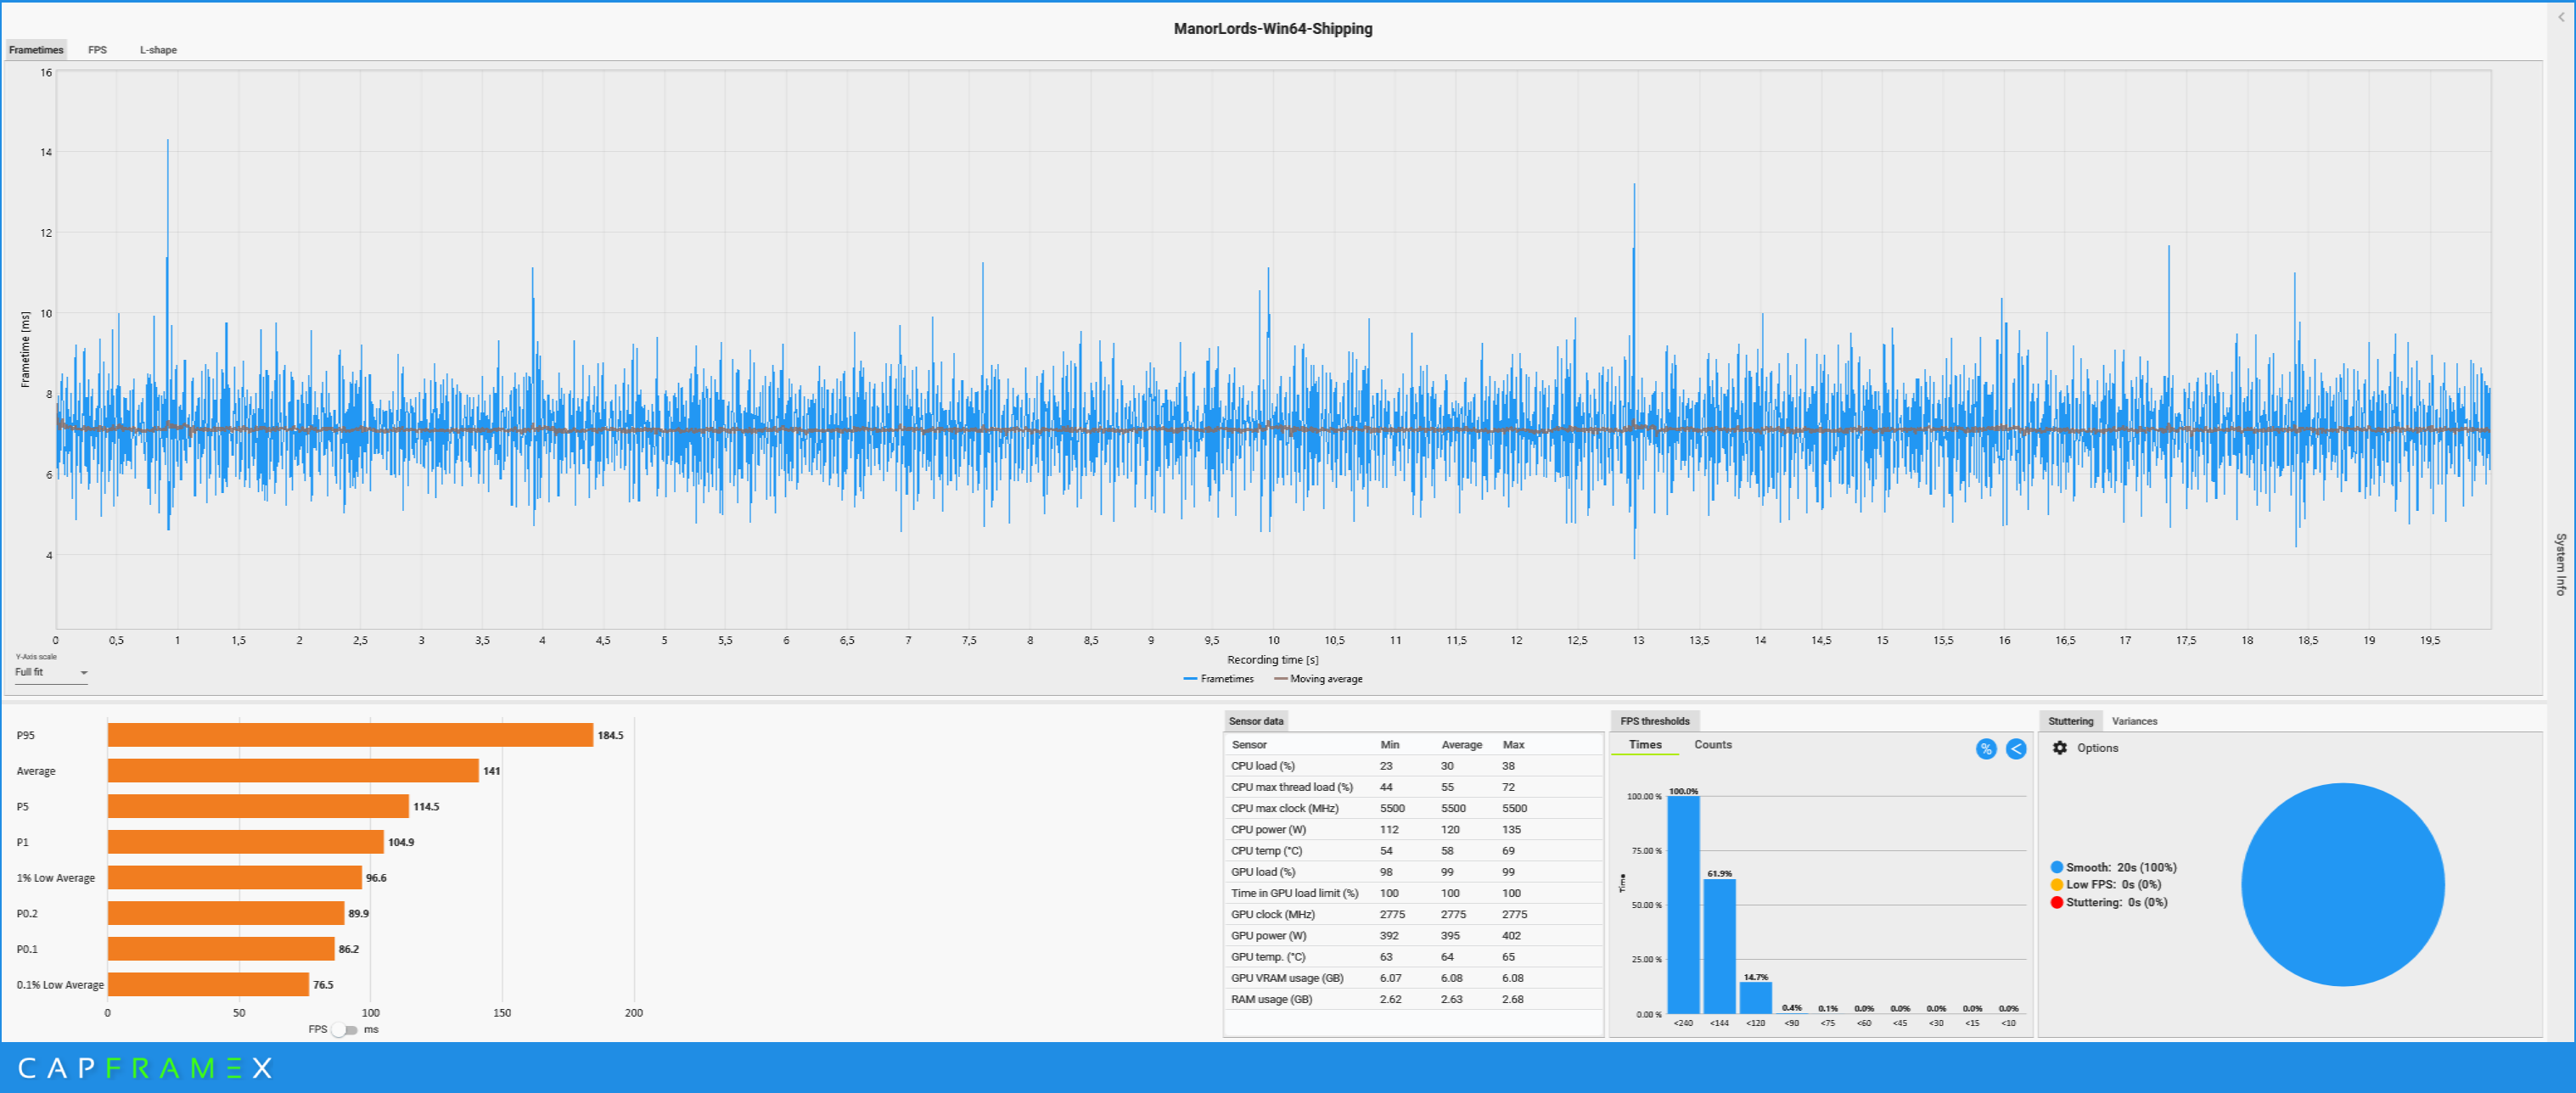Click the red Stuttering legend dot

[2057, 902]
